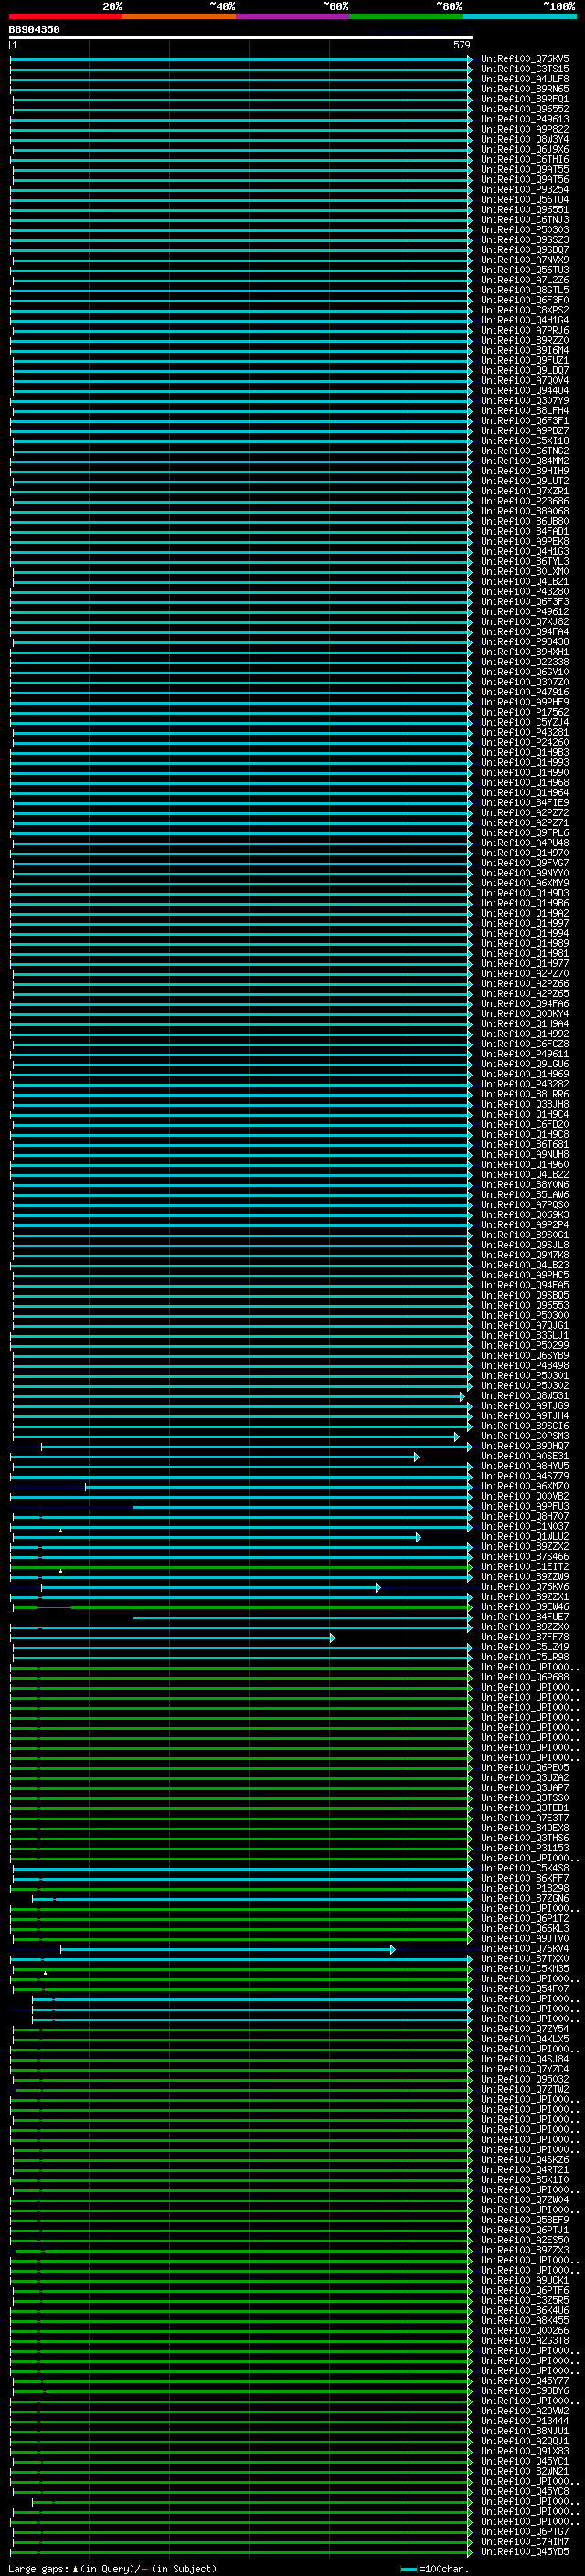Click the hit label UniRef100_C7AIM7

pos(525,2541)
